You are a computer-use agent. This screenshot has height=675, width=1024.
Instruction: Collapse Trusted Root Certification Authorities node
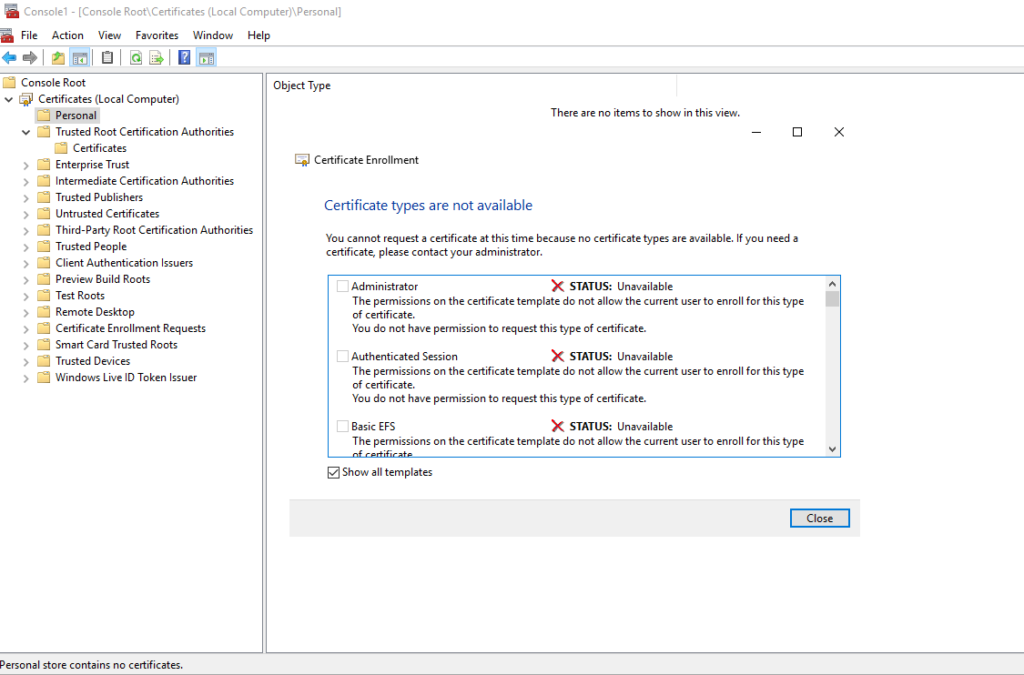point(26,132)
